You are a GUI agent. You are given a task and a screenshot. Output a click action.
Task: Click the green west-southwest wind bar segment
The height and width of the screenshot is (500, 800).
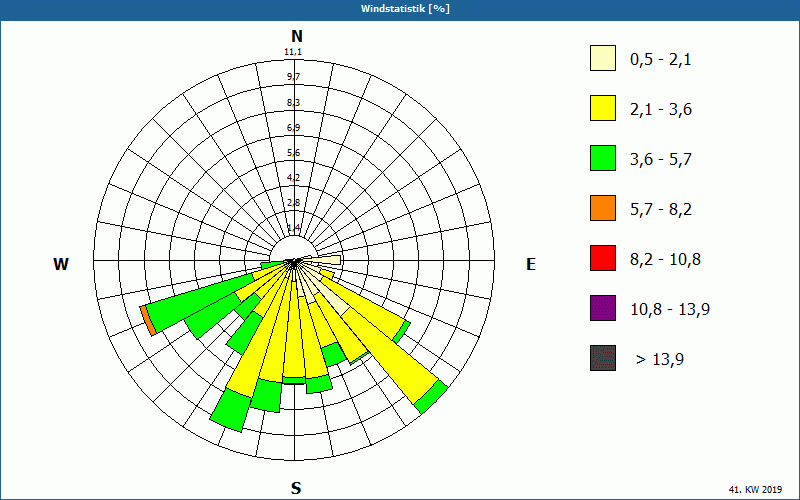coord(199,304)
